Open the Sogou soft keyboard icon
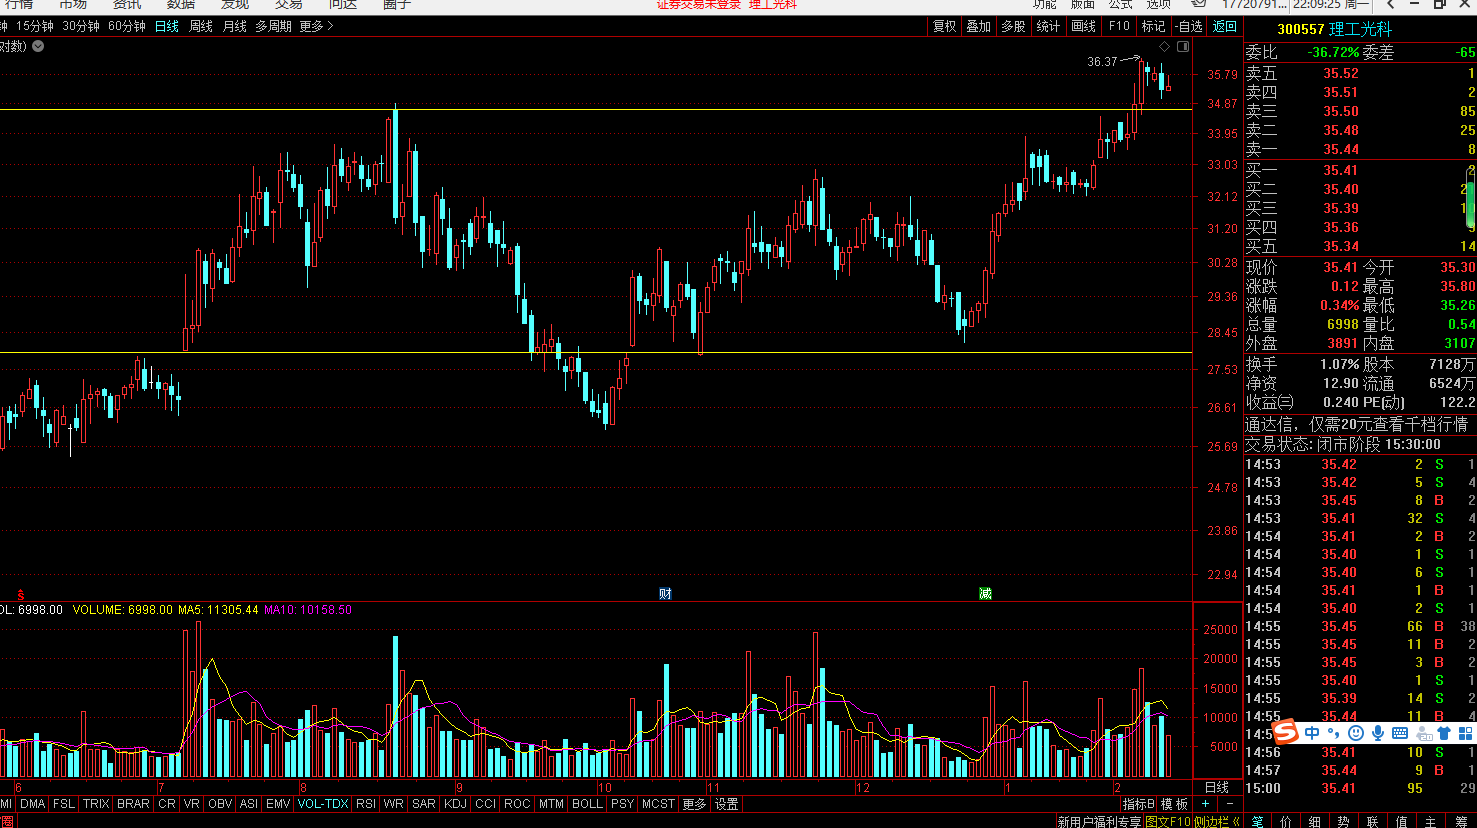This screenshot has height=828, width=1477. click(x=1401, y=733)
